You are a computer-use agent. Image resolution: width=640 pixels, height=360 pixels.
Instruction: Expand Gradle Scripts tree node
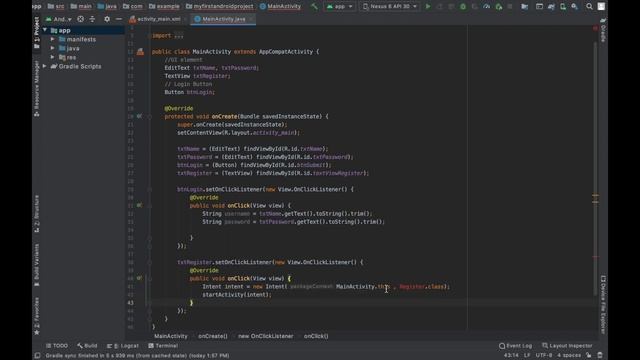45,66
